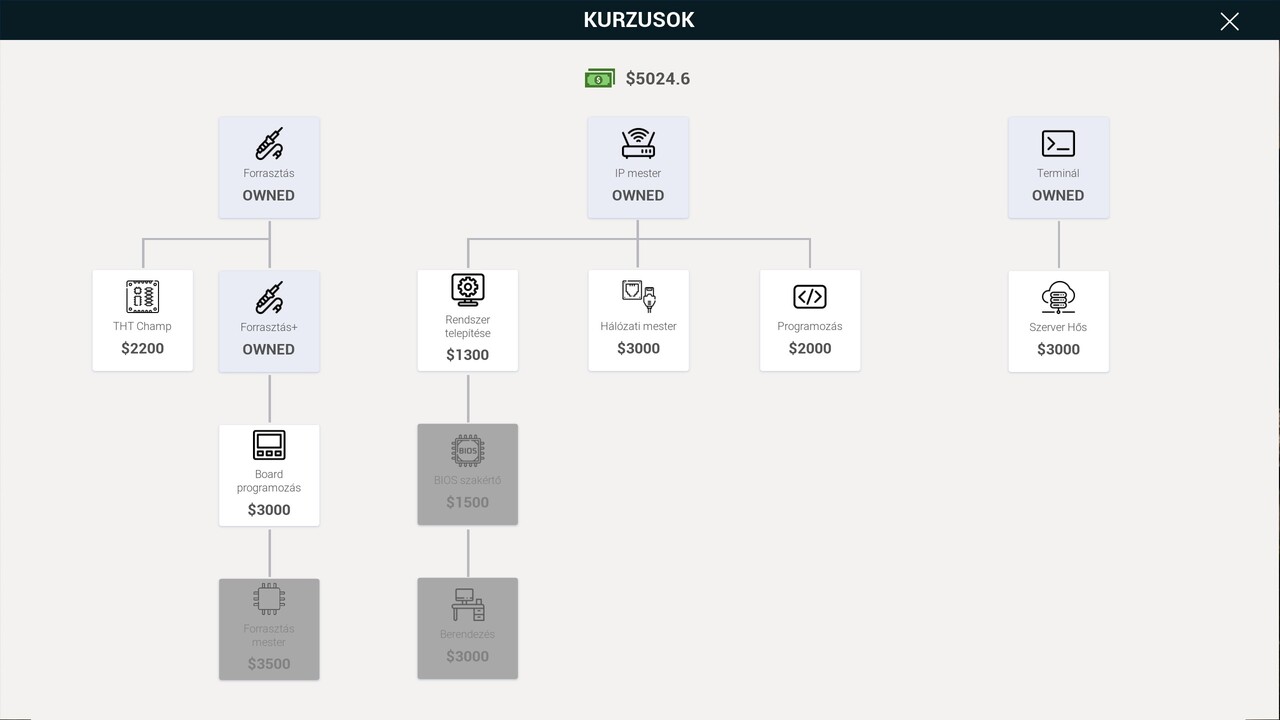This screenshot has width=1280, height=720.
Task: Select the THT Champ circuit board icon
Action: coord(143,297)
